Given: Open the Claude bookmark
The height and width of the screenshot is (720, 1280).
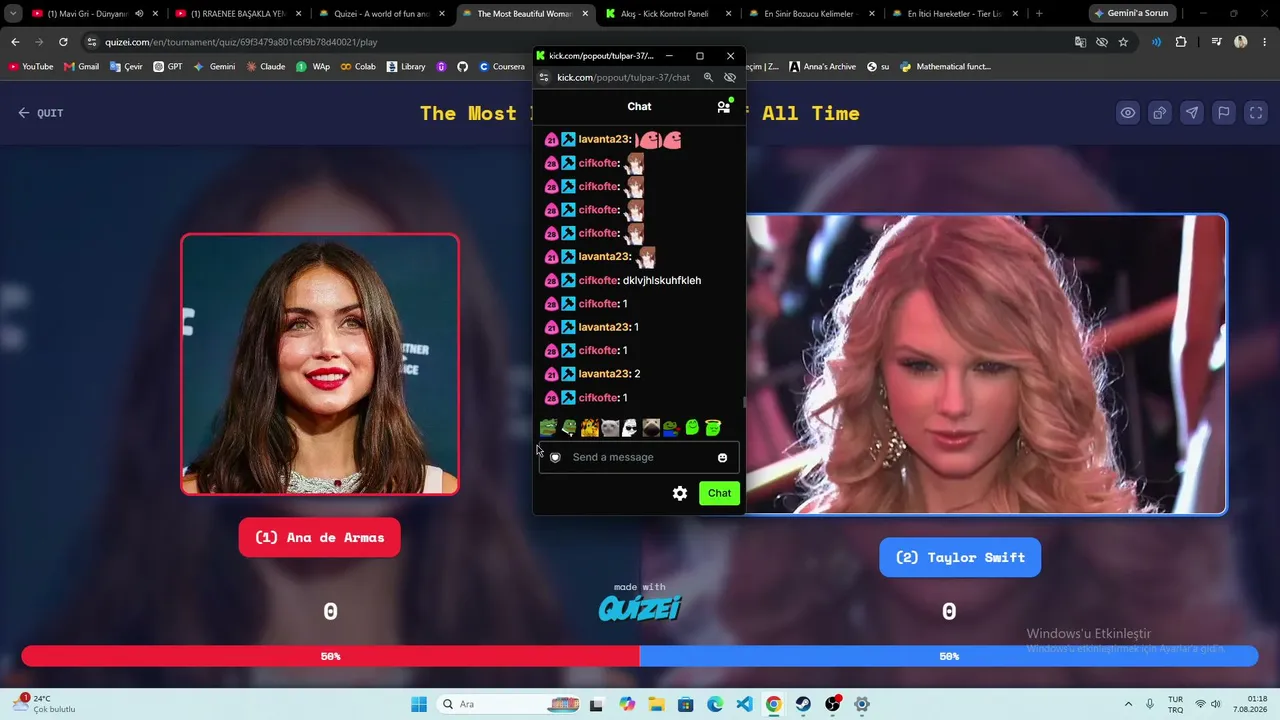Looking at the screenshot, I should [x=265, y=67].
